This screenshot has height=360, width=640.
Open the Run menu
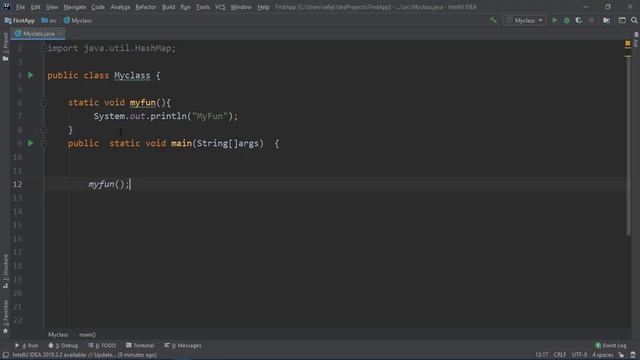pyautogui.click(x=185, y=7)
